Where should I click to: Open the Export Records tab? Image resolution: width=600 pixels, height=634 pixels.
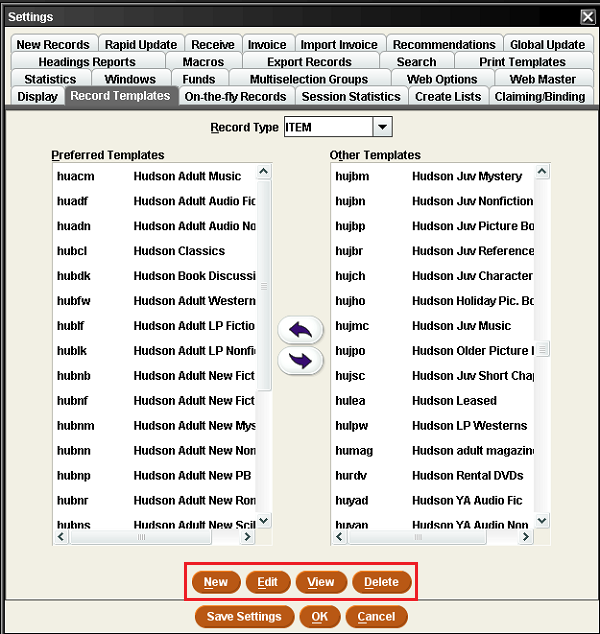[310, 62]
